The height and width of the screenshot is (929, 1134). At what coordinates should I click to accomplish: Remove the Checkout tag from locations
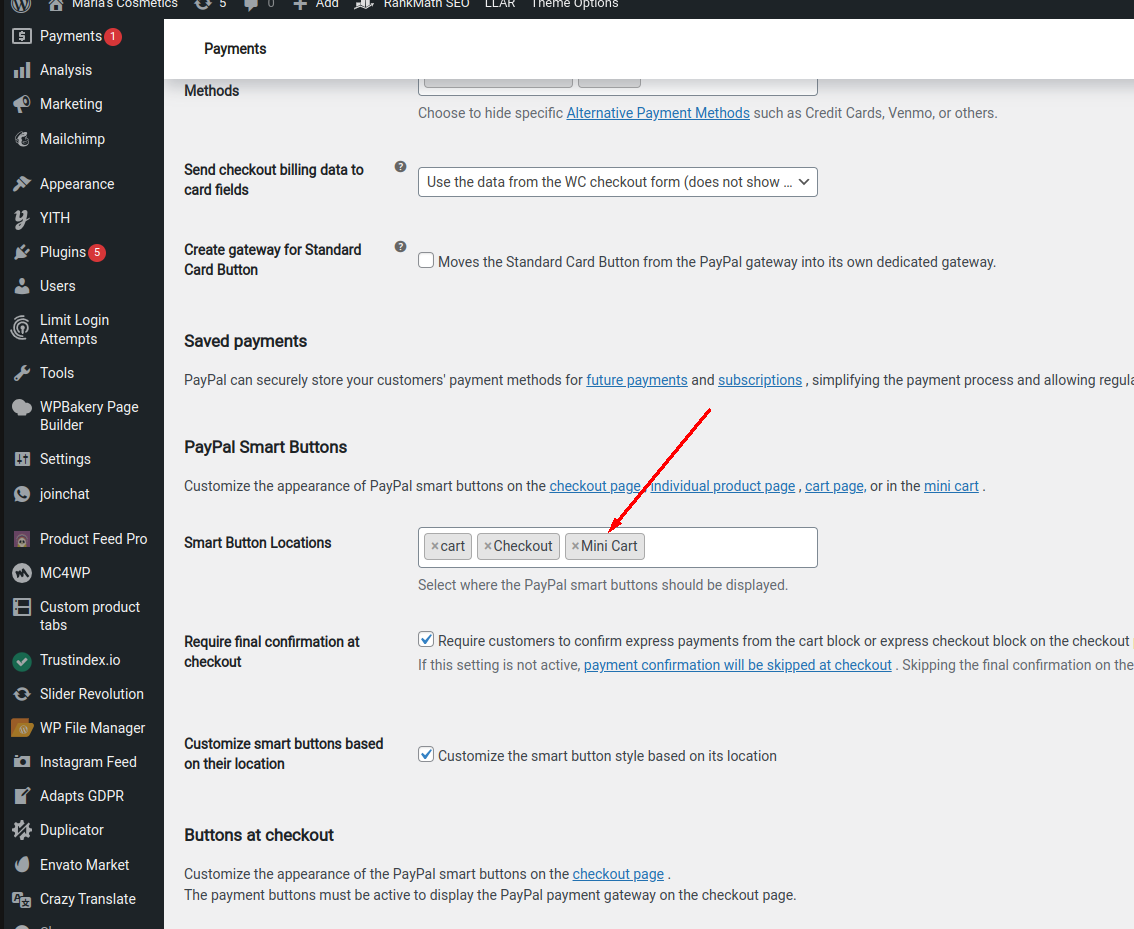point(487,547)
